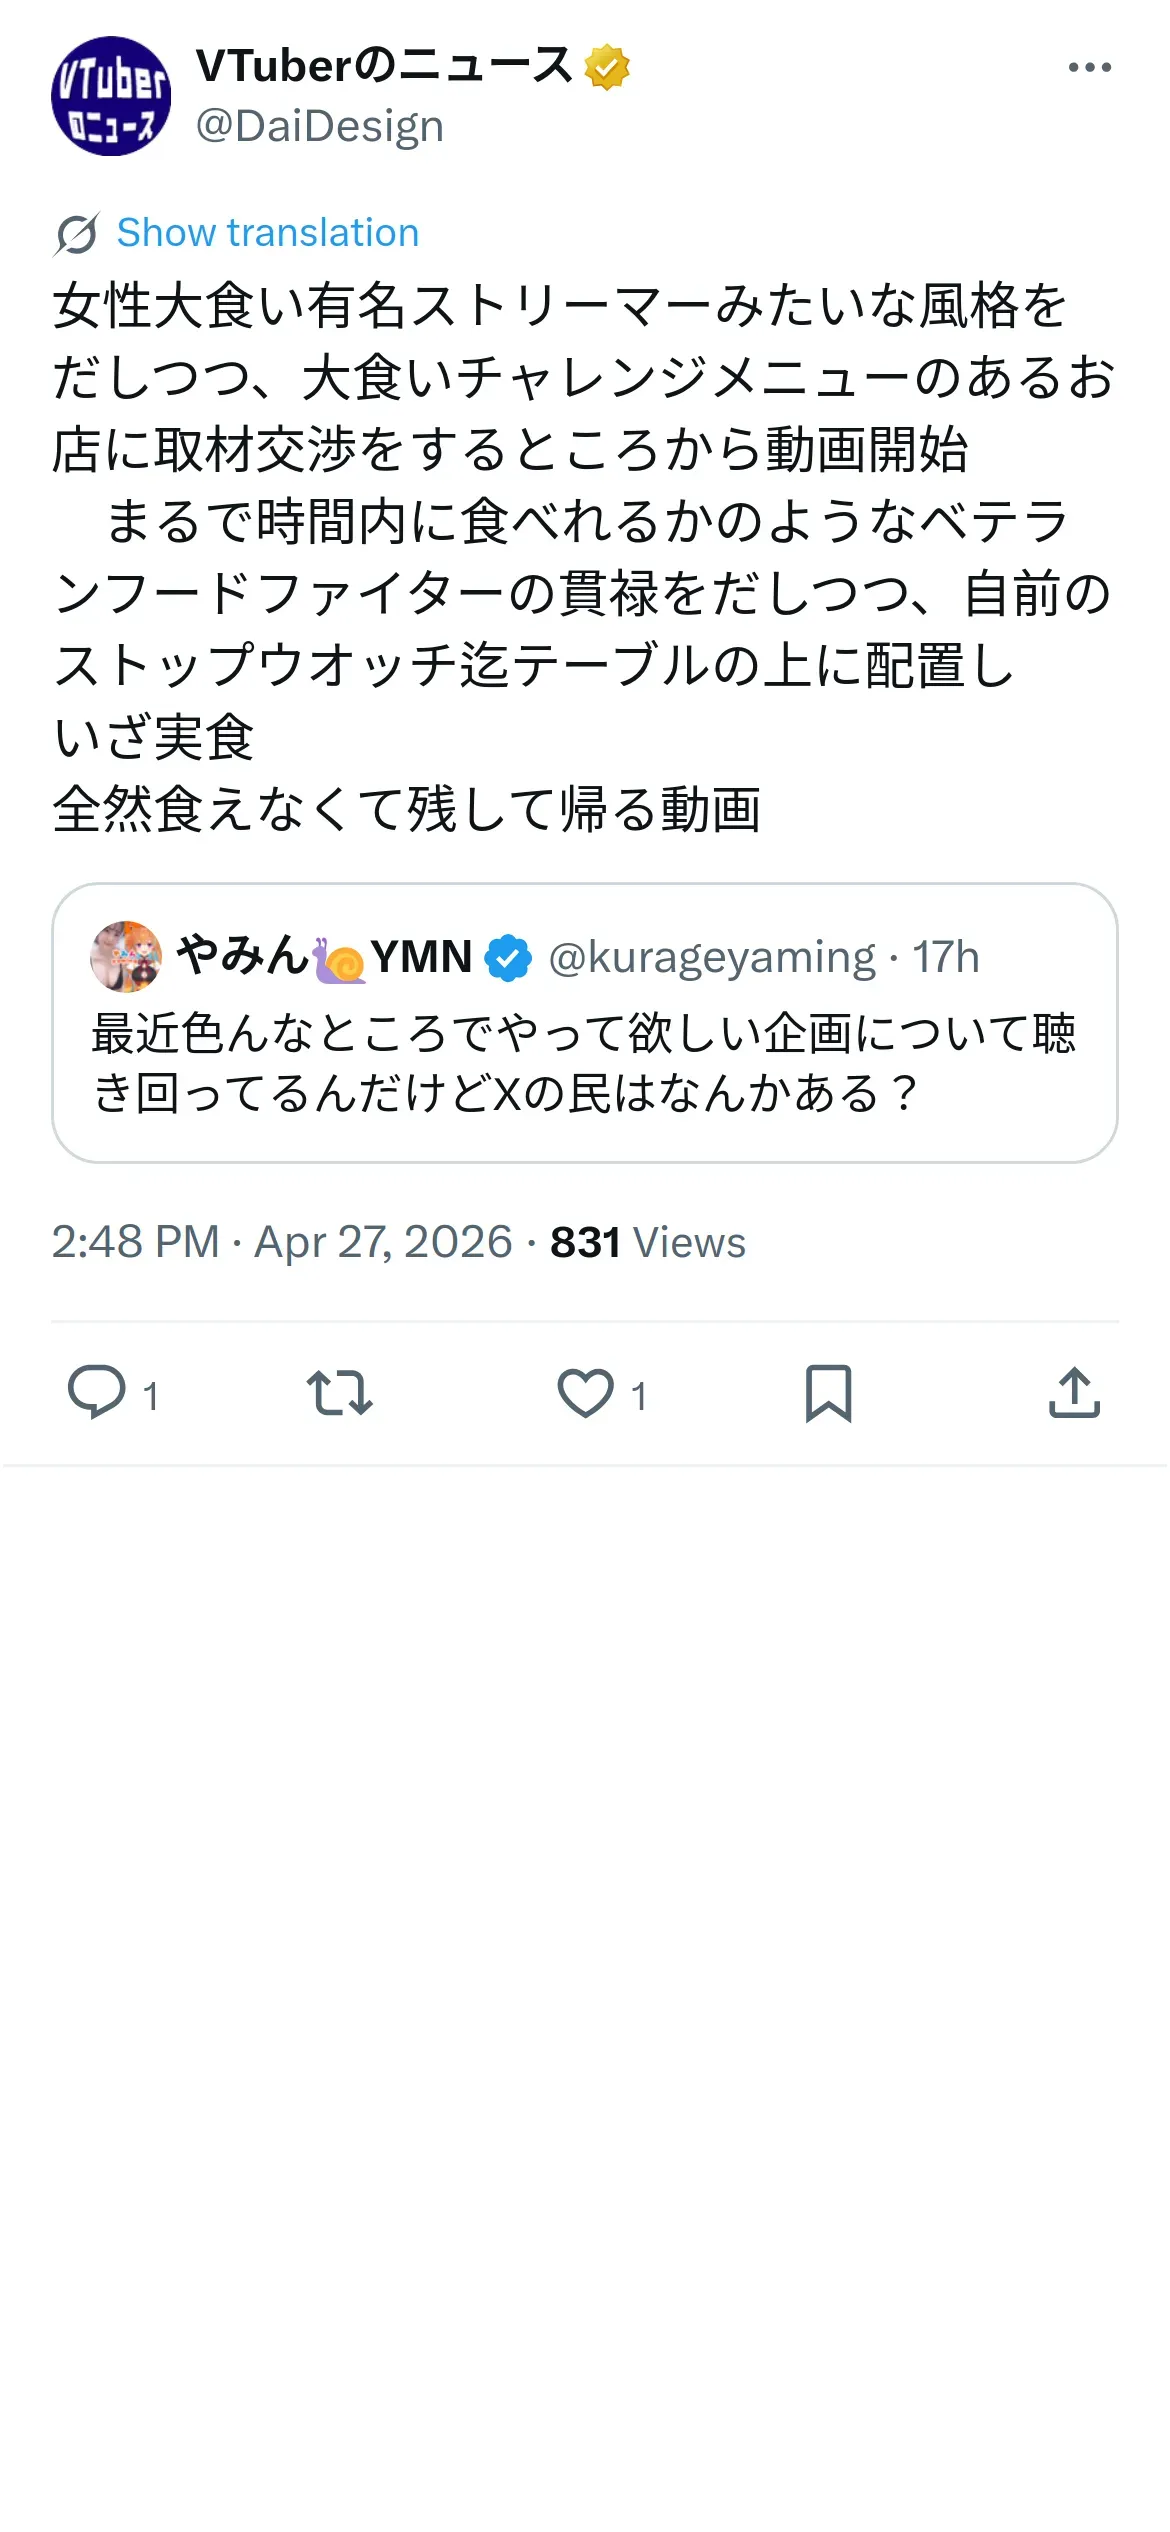Click the VTuberのニュース display name
Screen dimensions: 1170x2532
pyautogui.click(x=384, y=66)
